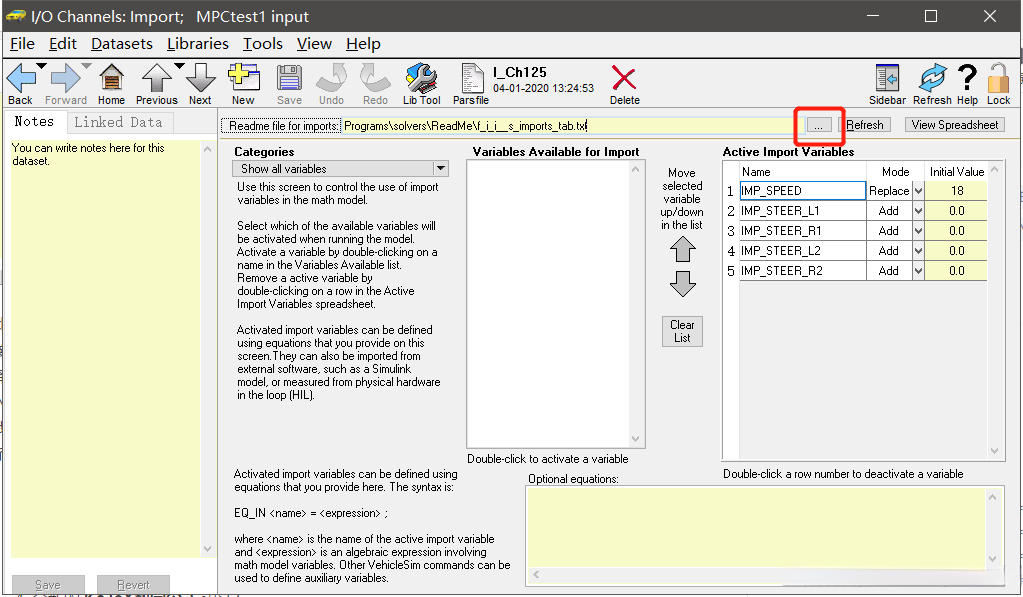Click the notes text area

click(106, 349)
